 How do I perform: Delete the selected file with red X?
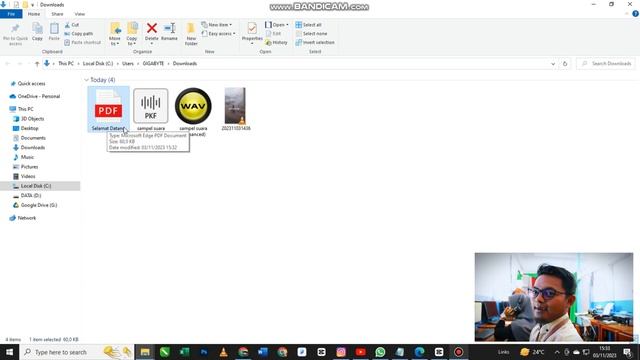151,33
